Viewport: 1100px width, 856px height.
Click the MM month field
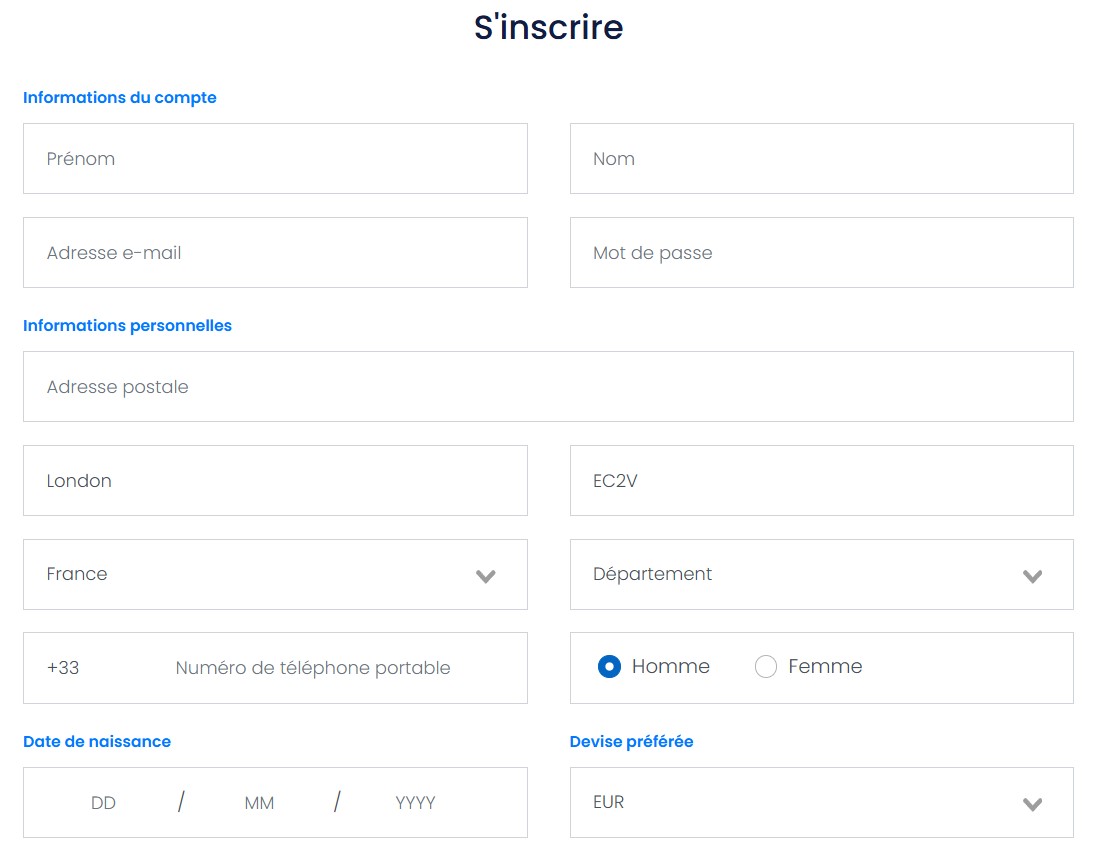click(259, 803)
